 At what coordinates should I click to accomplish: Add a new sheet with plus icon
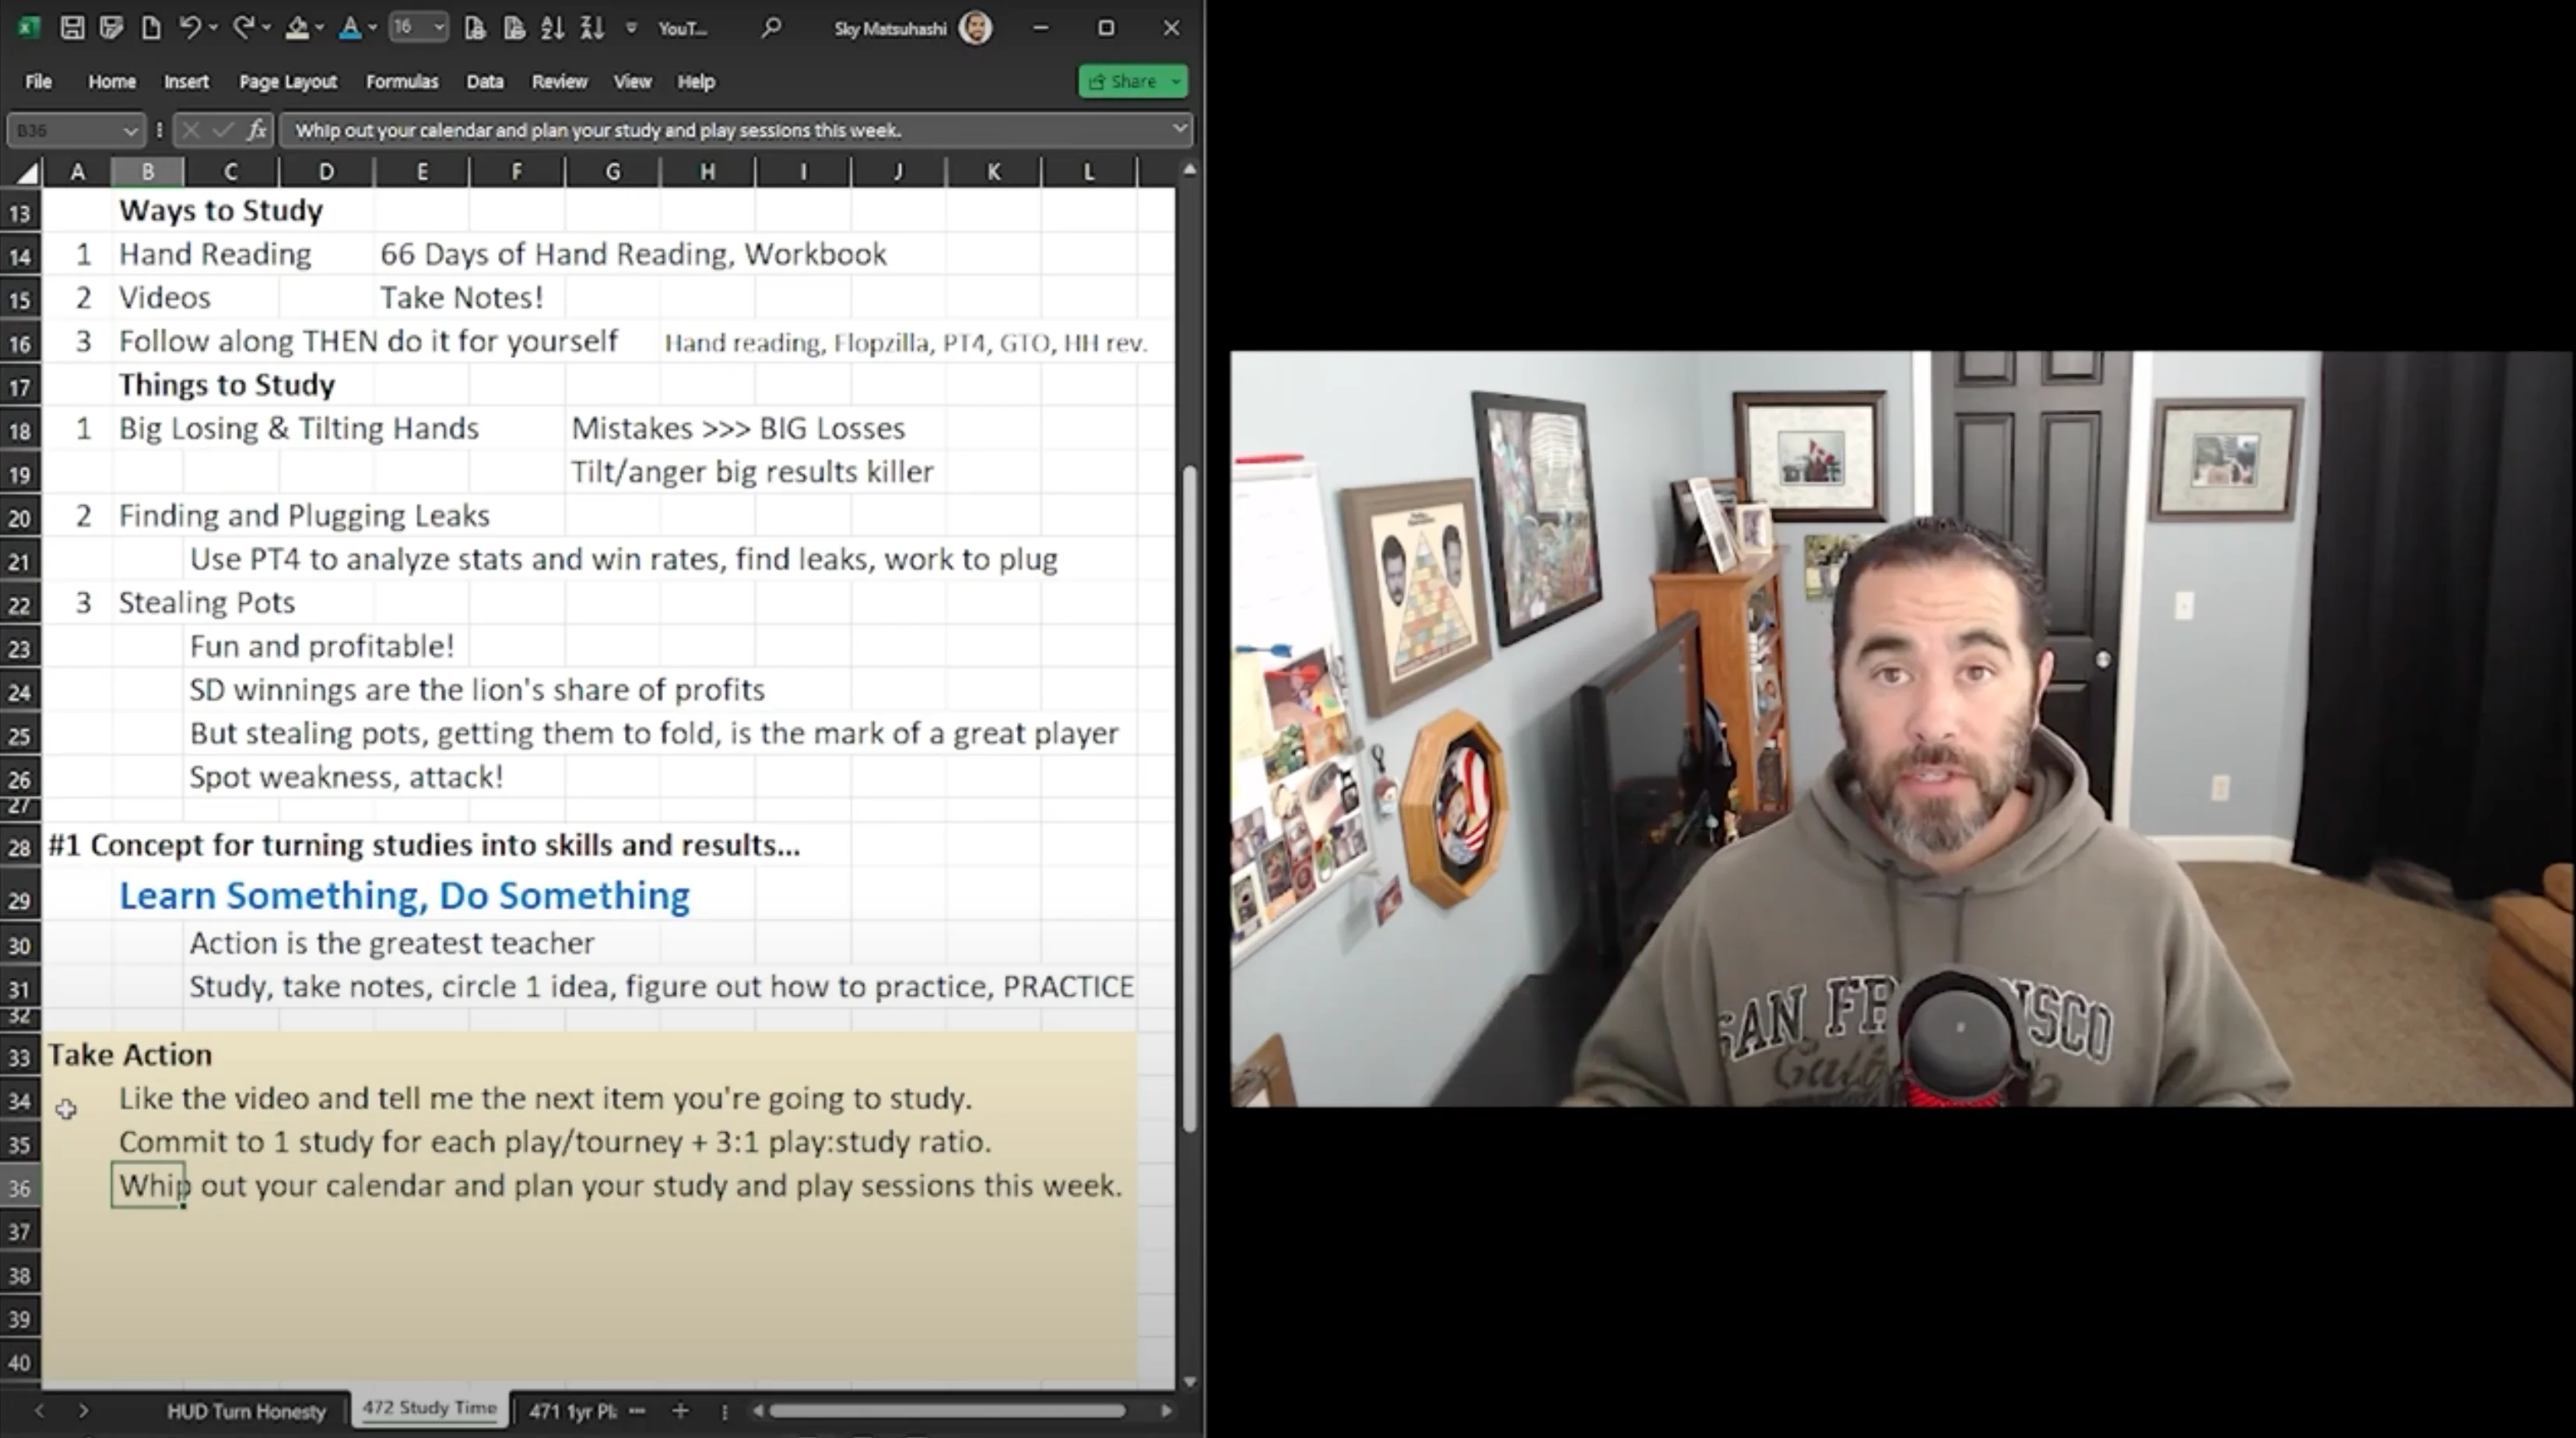tap(680, 1411)
